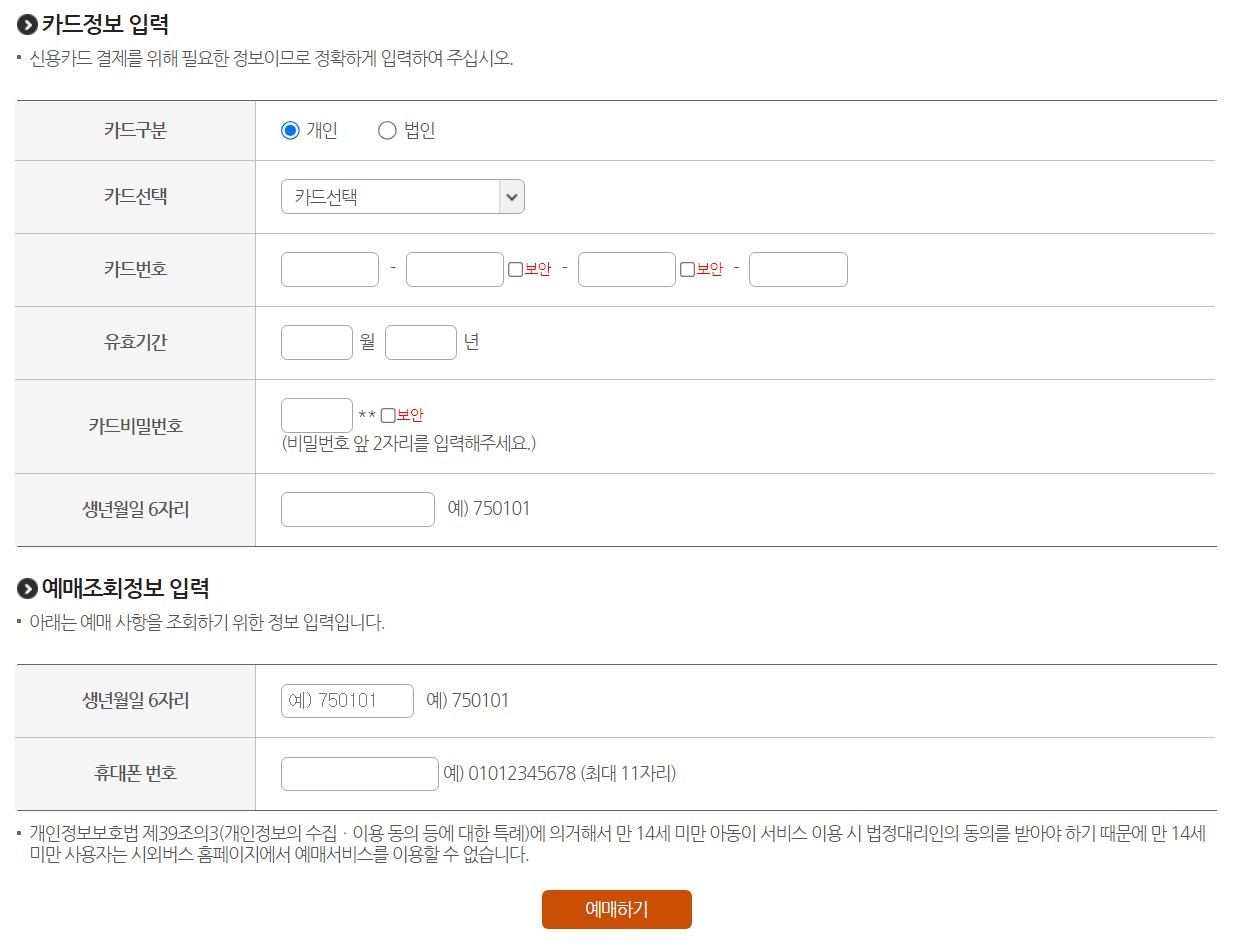Select the 개인 card type radio button
This screenshot has width=1250, height=944.
click(290, 130)
